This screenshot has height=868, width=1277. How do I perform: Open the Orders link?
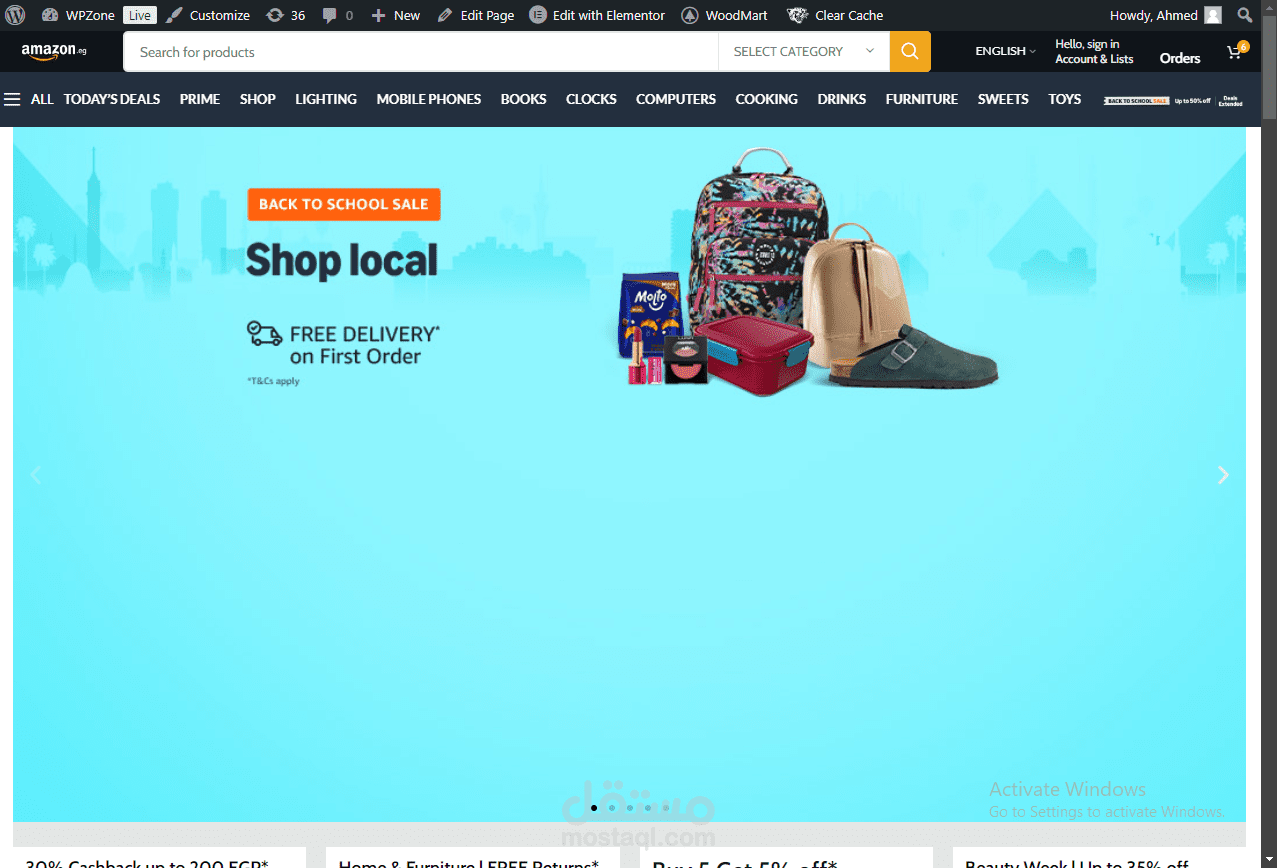[1180, 58]
